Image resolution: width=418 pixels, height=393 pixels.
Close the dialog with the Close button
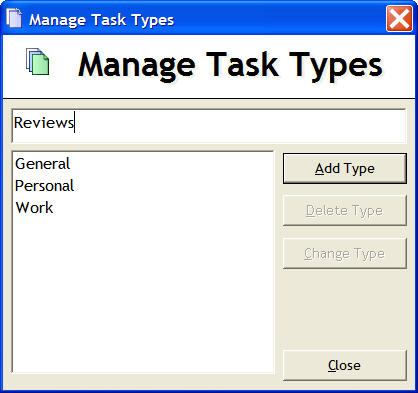[345, 365]
